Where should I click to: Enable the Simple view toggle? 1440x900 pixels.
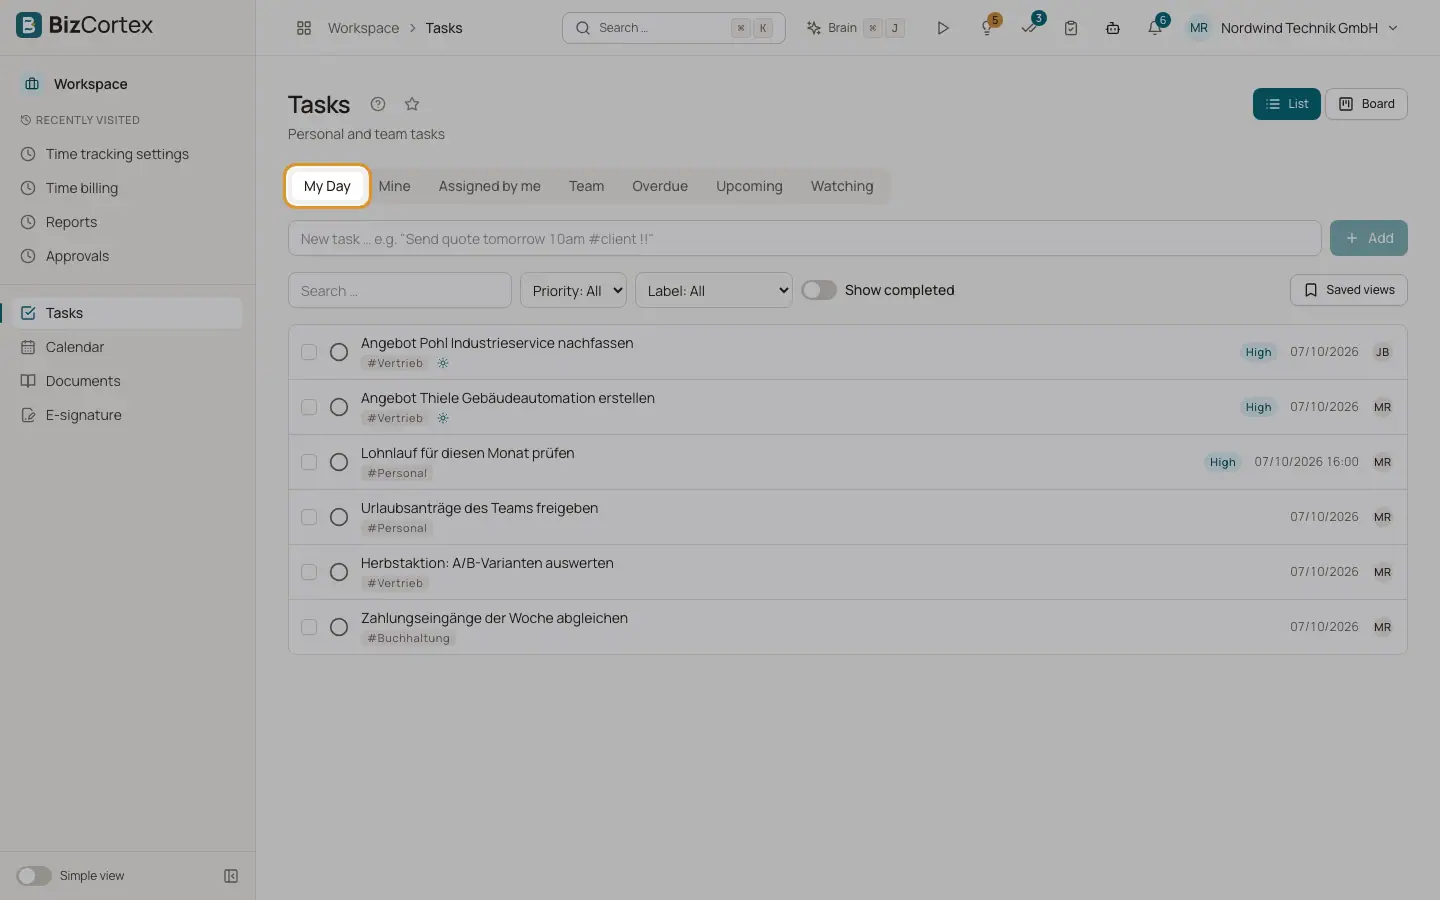[x=34, y=876]
